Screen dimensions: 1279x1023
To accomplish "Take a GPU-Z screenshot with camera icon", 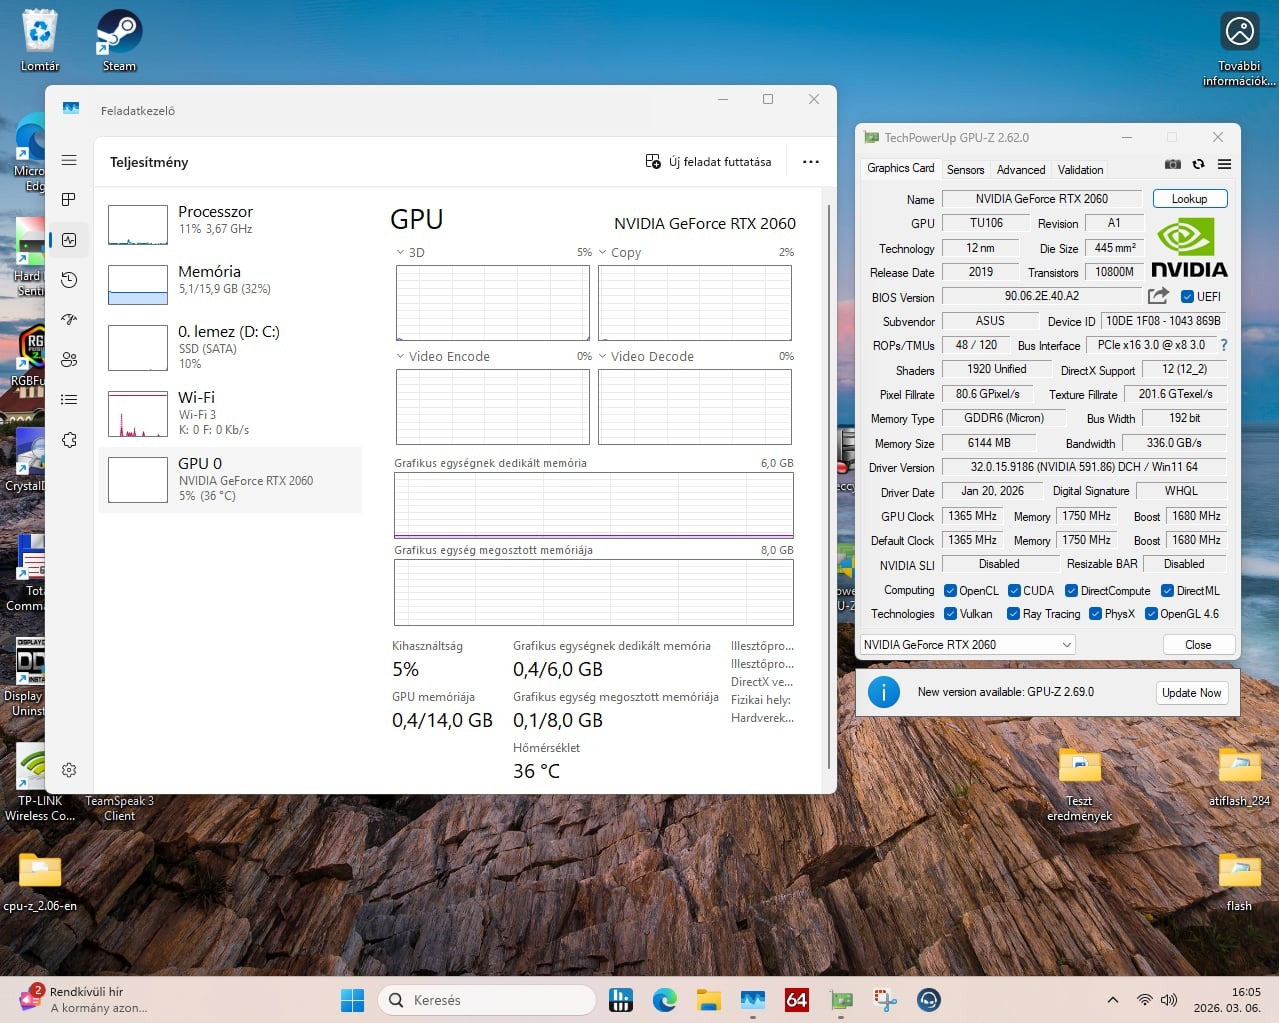I will [x=1173, y=165].
